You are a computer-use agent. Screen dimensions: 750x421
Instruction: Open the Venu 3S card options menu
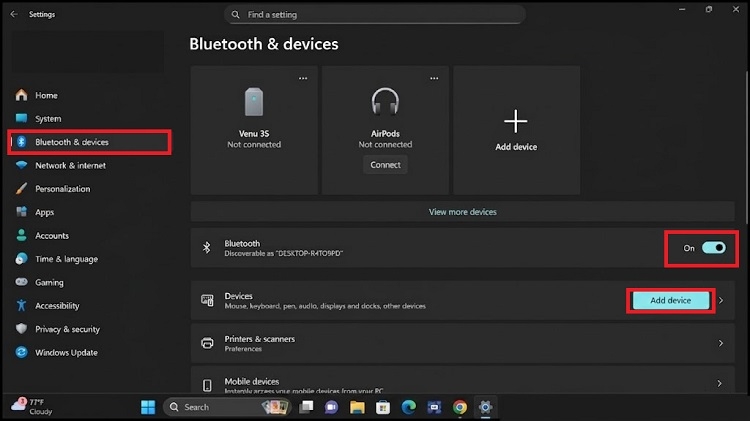coord(303,78)
